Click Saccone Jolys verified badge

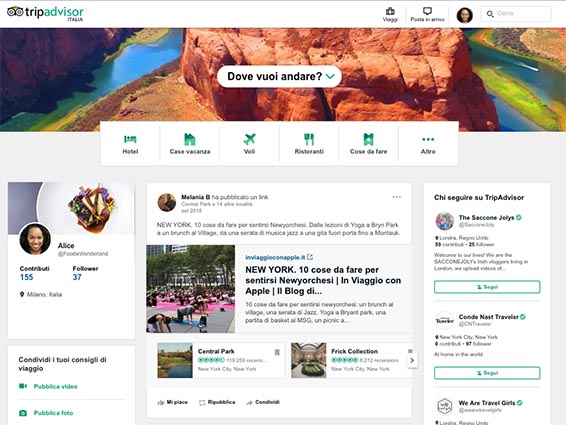point(519,217)
